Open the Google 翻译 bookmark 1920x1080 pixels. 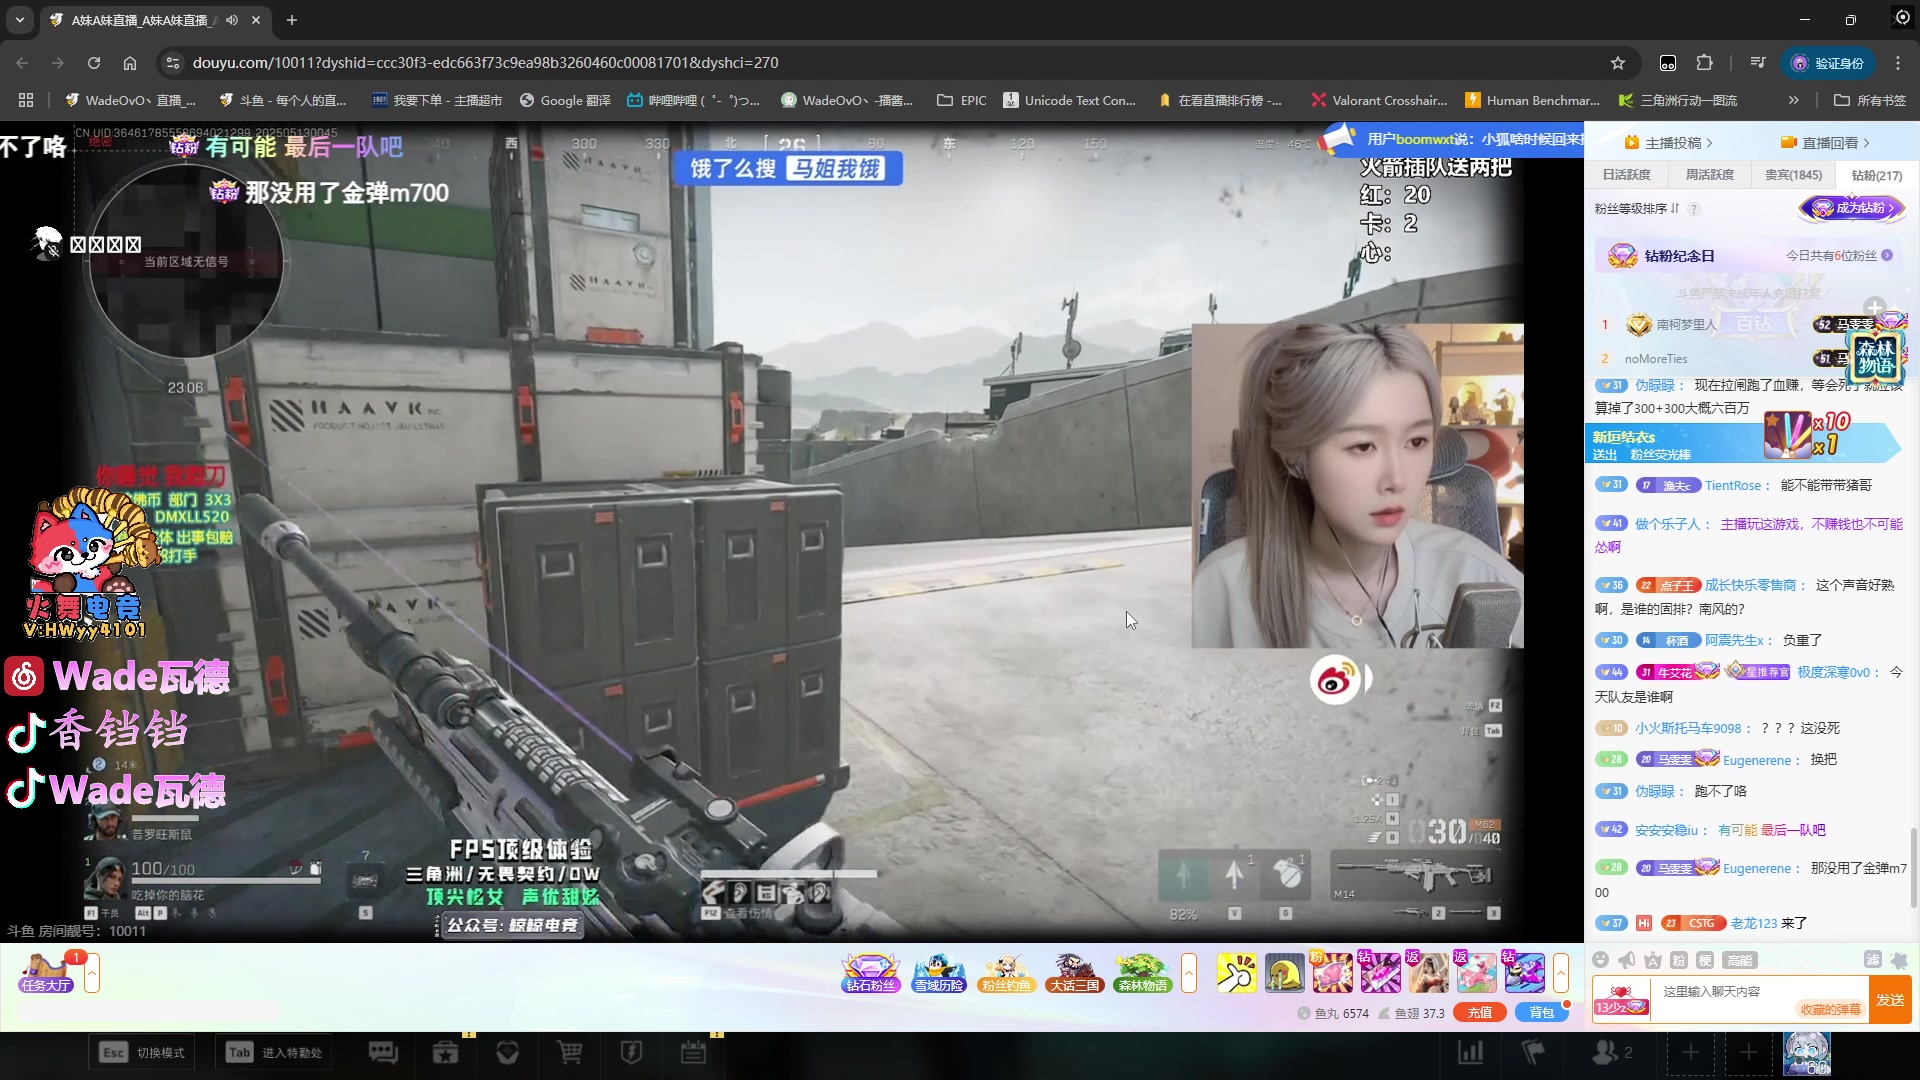(565, 100)
